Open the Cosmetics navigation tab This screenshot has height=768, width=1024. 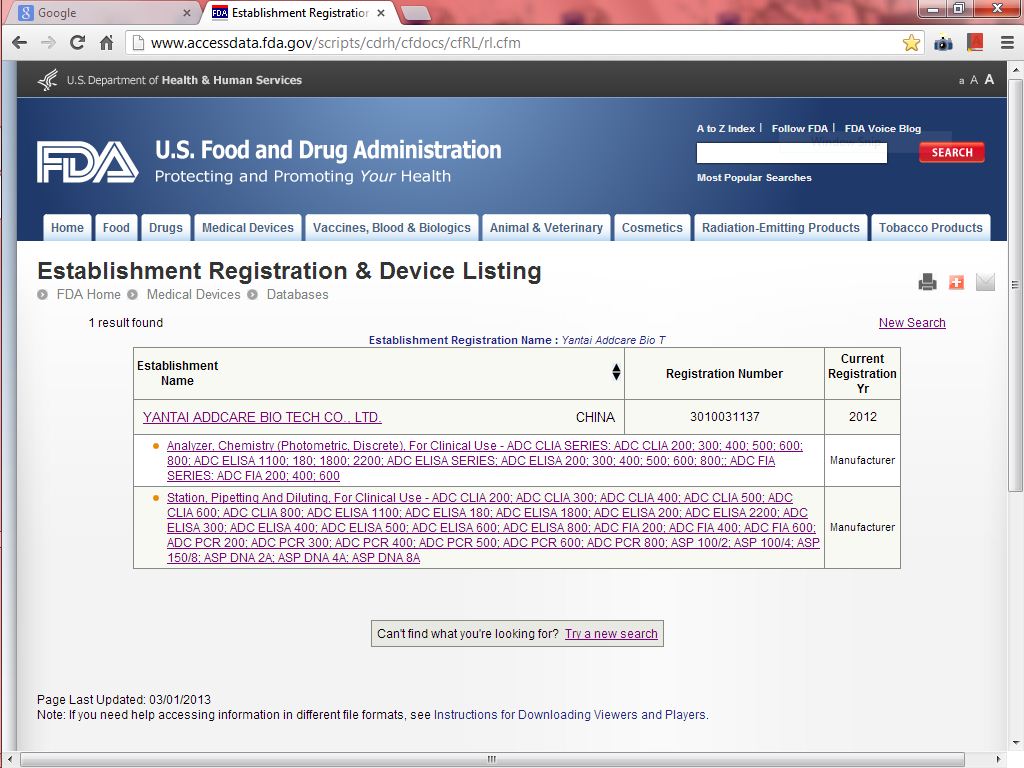click(x=652, y=228)
